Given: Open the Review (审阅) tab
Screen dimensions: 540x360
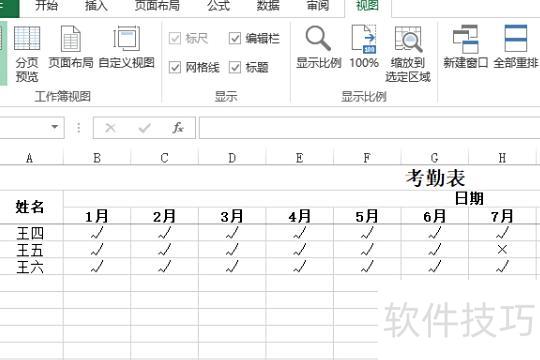Looking at the screenshot, I should click(x=318, y=6).
